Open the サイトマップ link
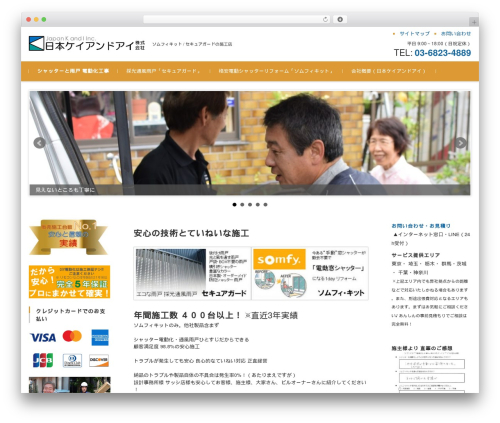This screenshot has height=423, width=500. [414, 34]
